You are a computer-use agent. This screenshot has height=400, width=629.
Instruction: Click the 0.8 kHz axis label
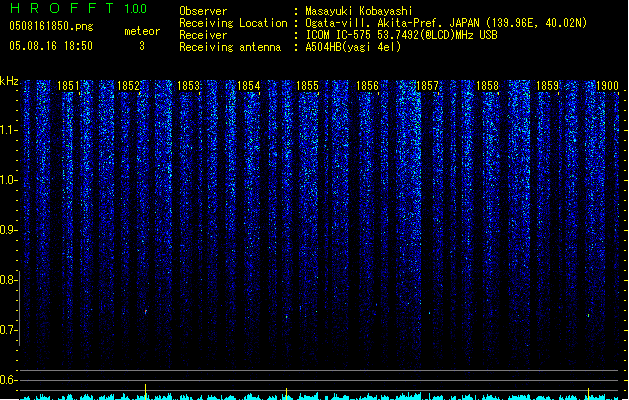pos(8,280)
